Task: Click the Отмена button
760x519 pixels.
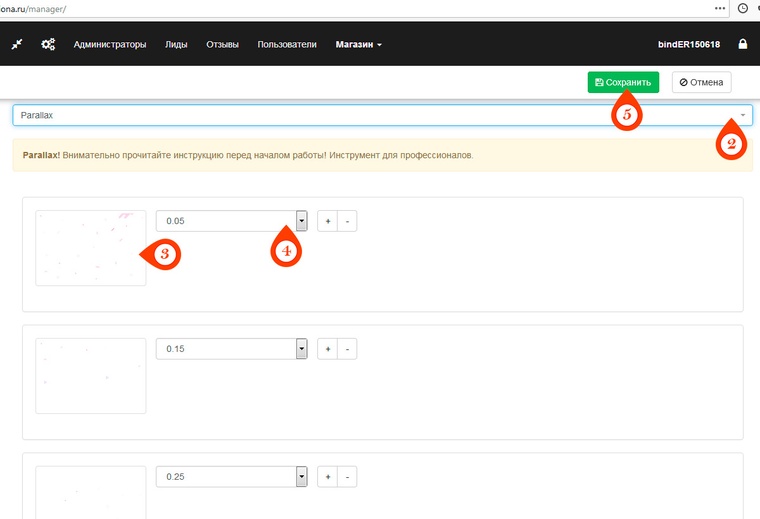Action: pyautogui.click(x=701, y=82)
